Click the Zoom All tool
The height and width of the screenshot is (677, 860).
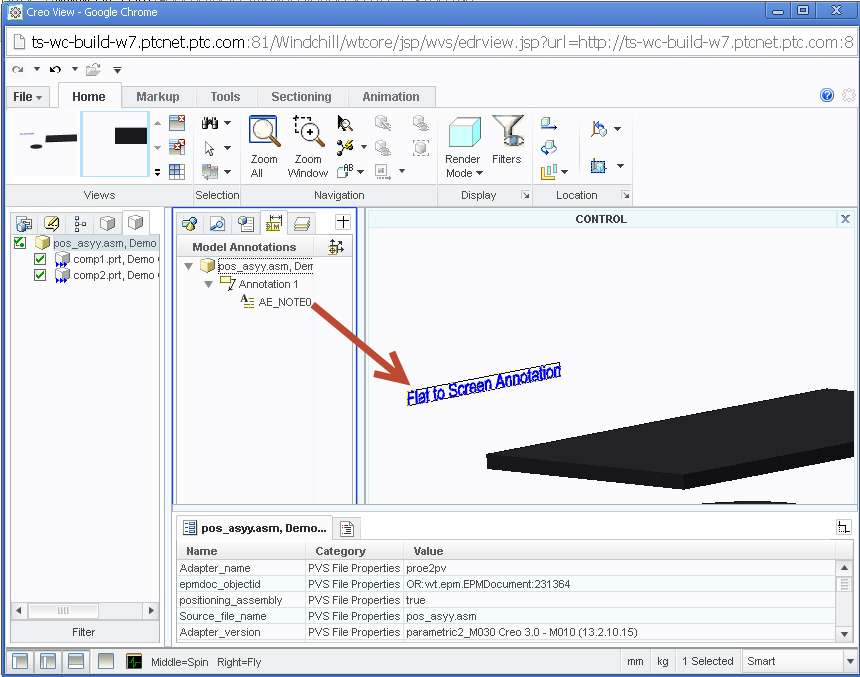pyautogui.click(x=264, y=146)
